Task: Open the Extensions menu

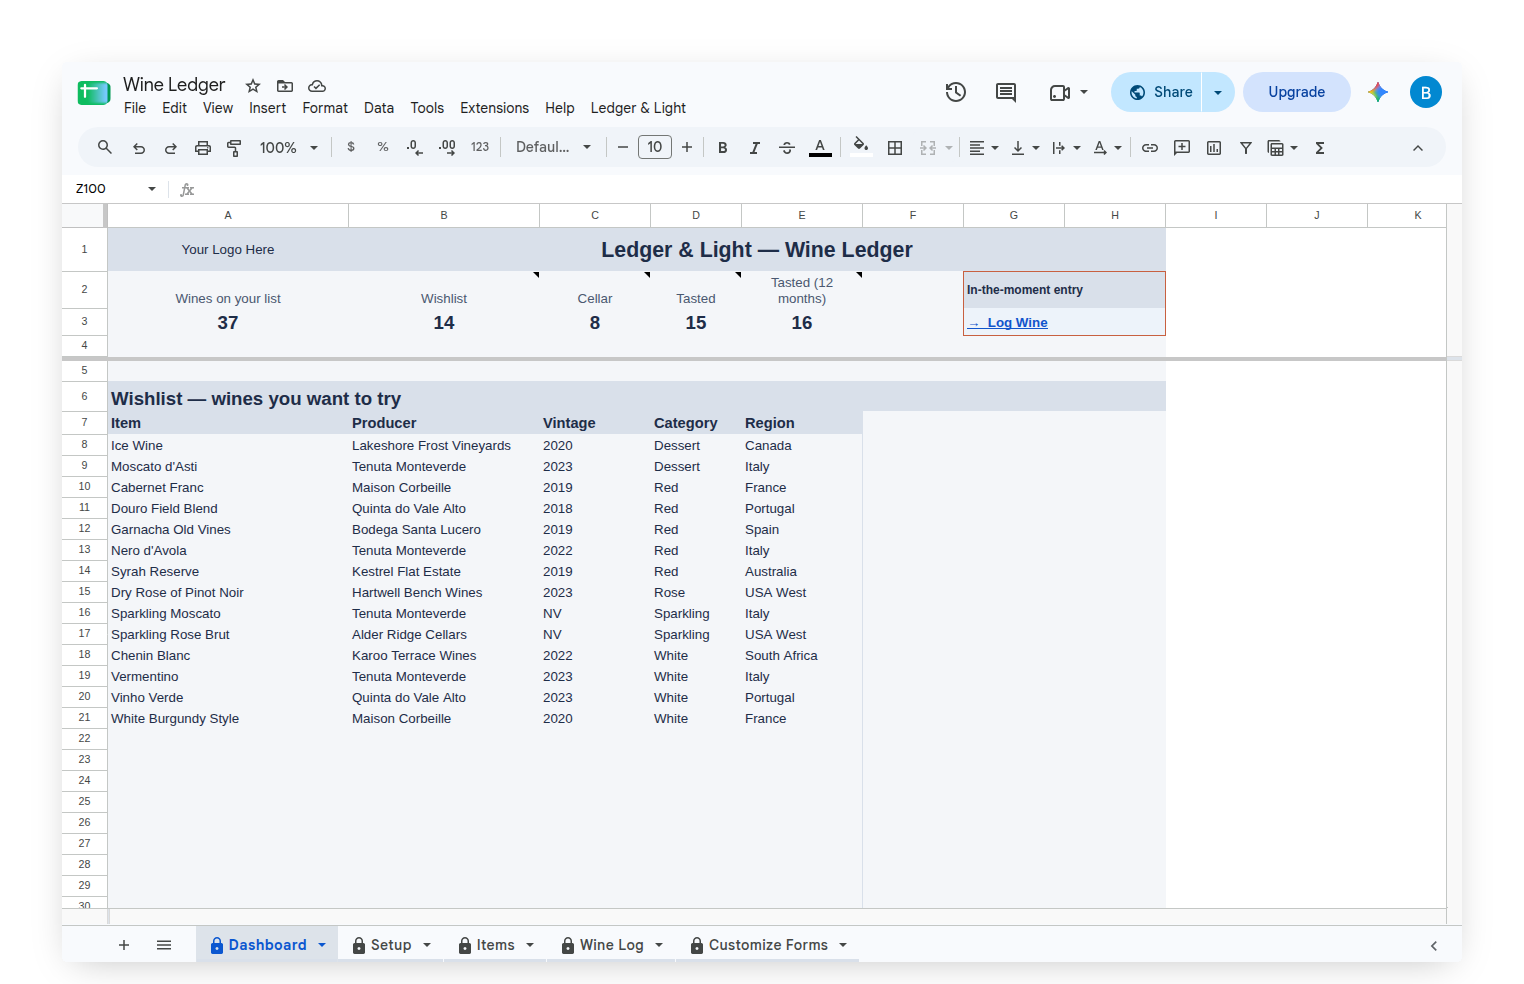Action: 494,108
